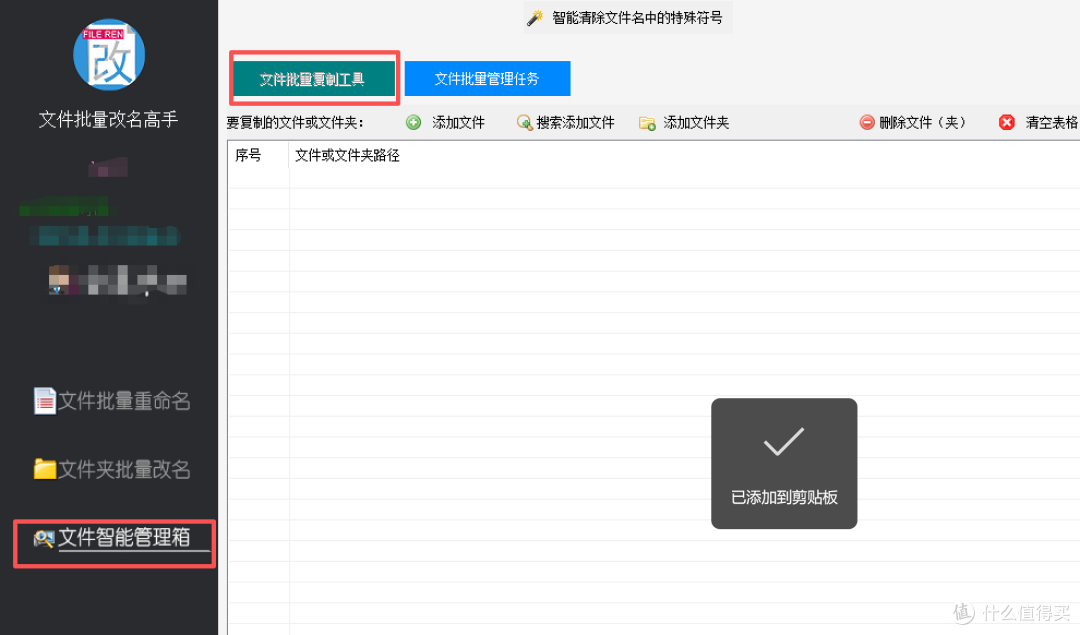Click the red 清空表格 X icon
Image resolution: width=1080 pixels, height=635 pixels.
pyautogui.click(x=1007, y=123)
